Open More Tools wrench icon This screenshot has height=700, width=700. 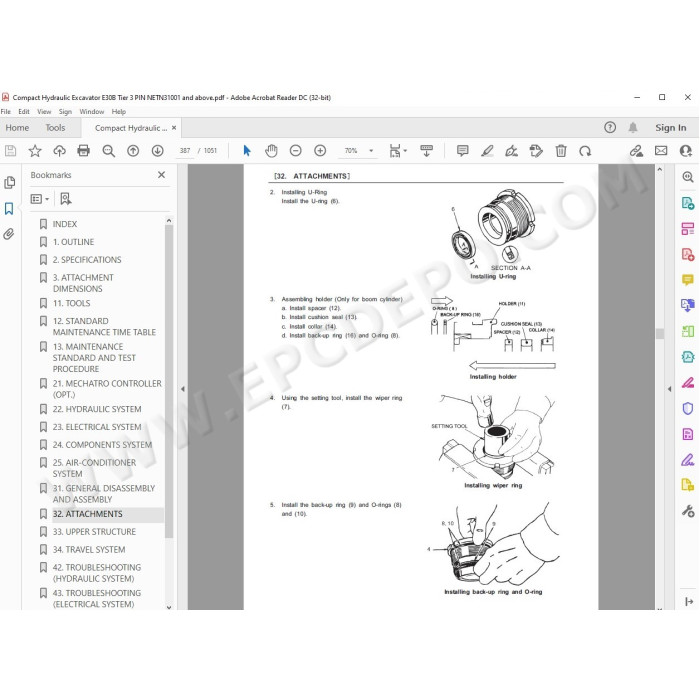pos(688,511)
